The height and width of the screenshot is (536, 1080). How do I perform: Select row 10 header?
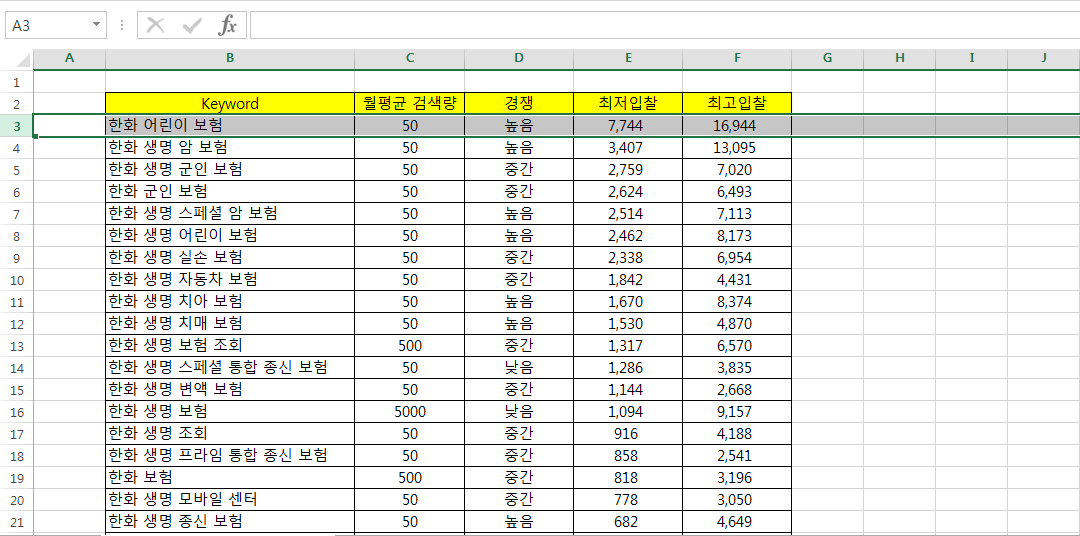[x=17, y=280]
